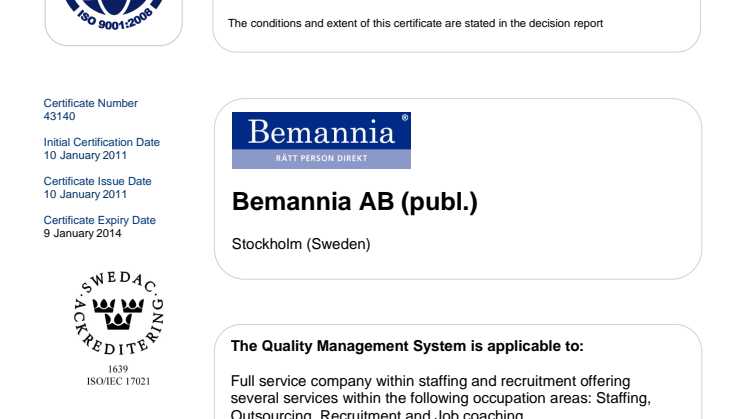Select the certificate number 43140
746x419 pixels.
(x=60, y=116)
